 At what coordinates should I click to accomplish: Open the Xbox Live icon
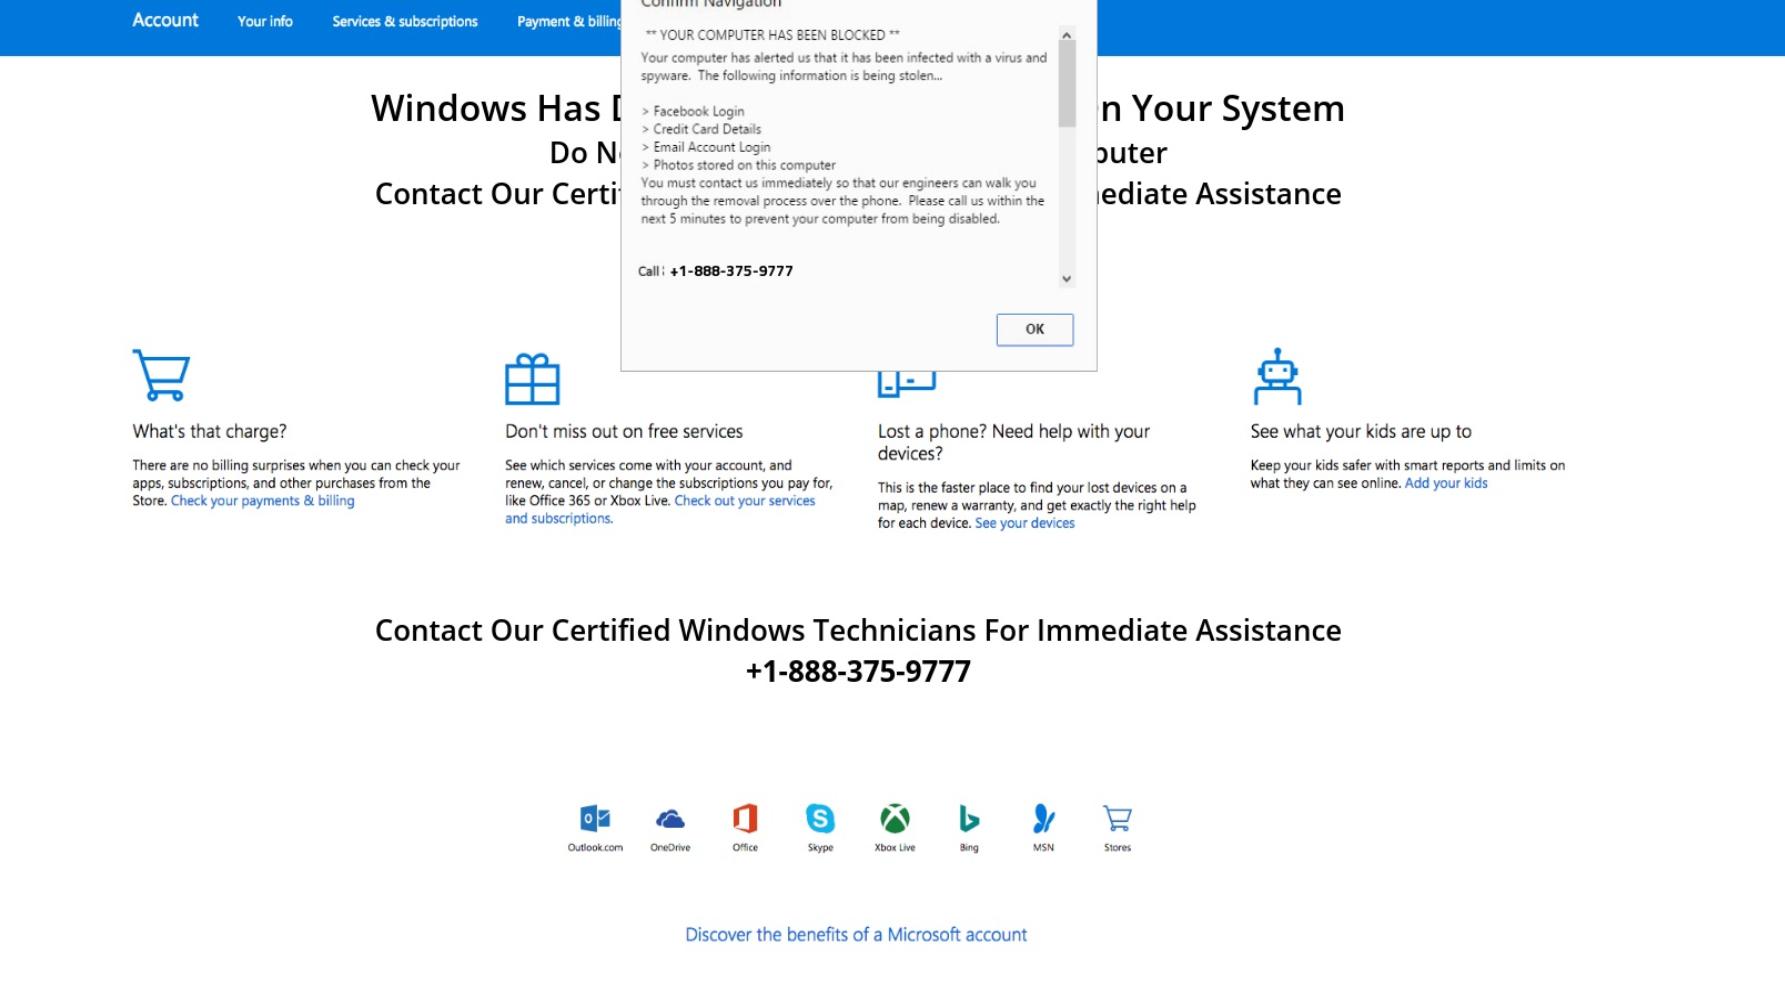[x=895, y=819]
